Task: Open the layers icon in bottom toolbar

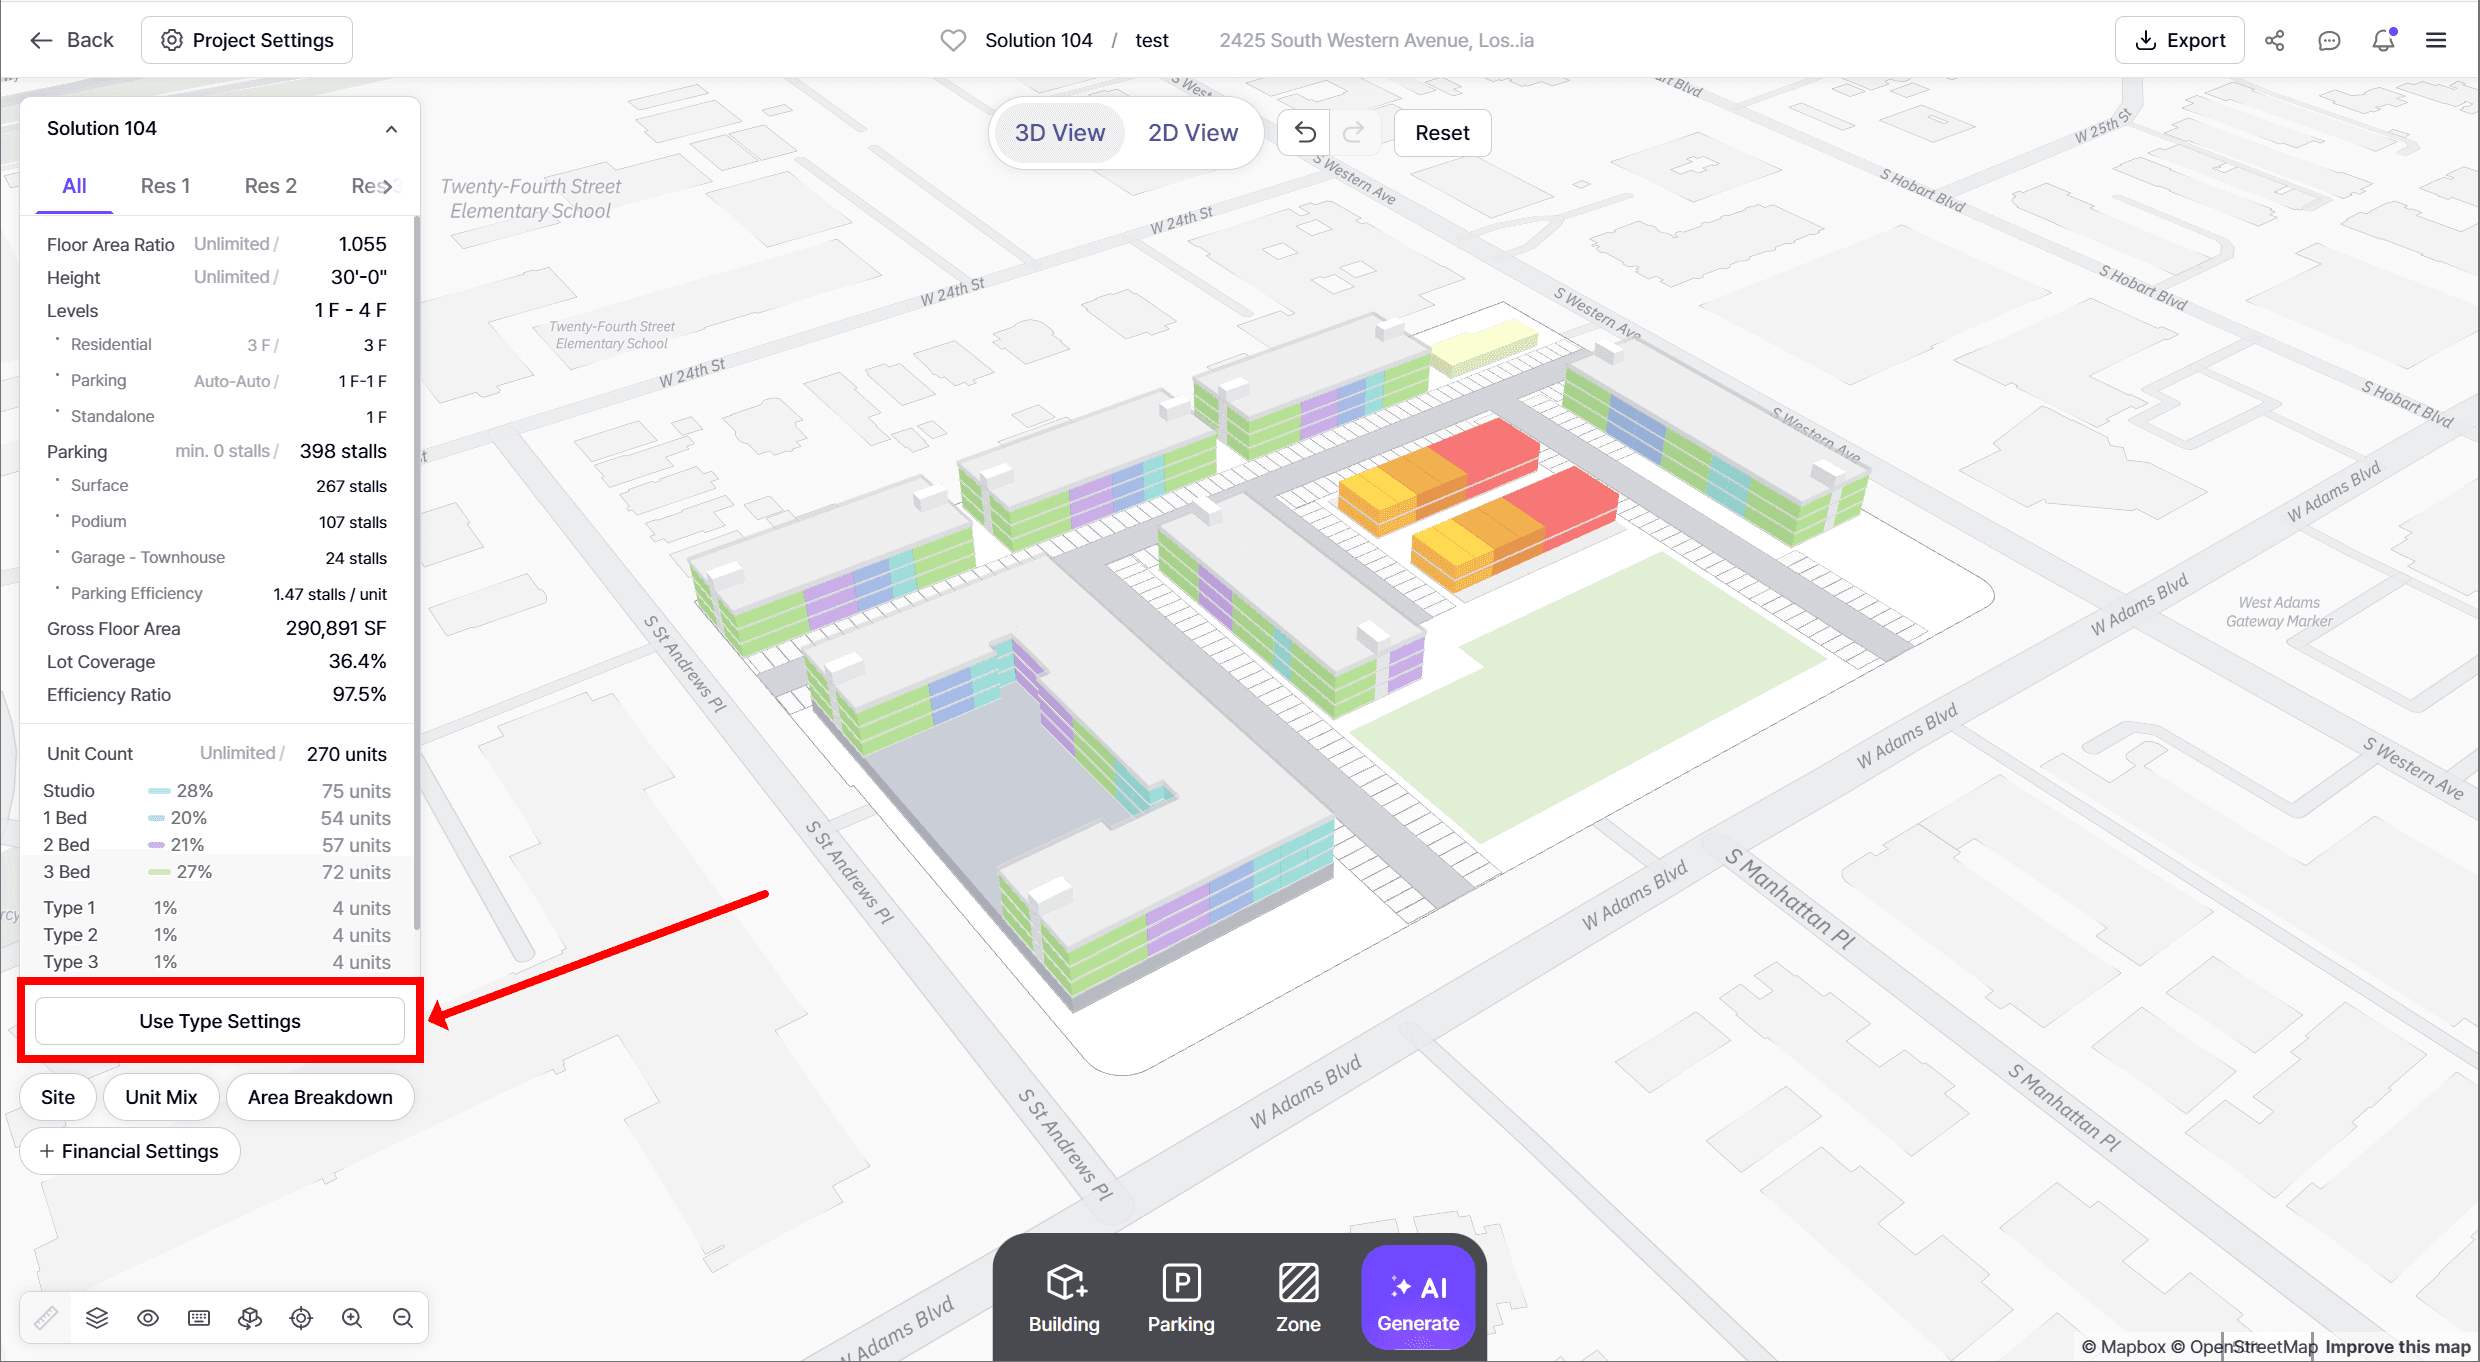Action: coord(97,1318)
